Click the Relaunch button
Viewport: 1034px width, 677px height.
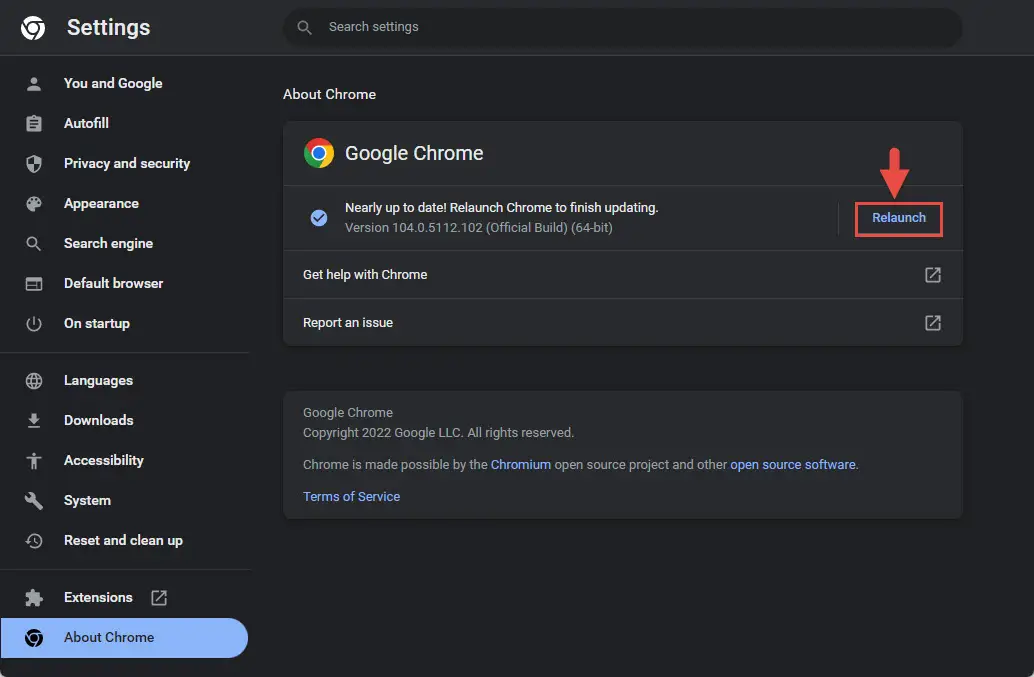point(898,218)
